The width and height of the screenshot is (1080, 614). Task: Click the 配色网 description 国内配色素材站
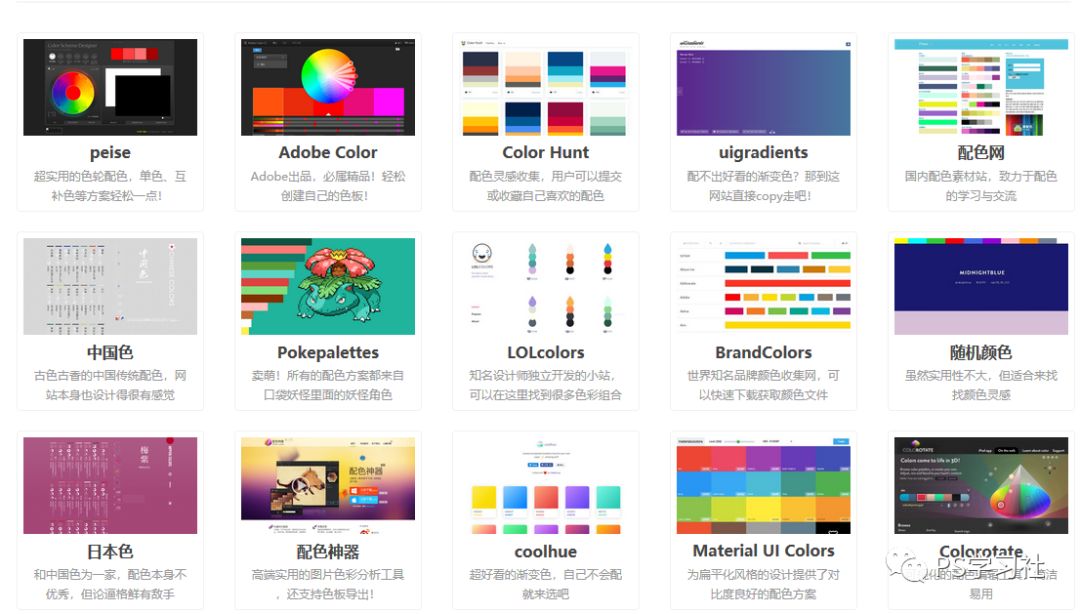tap(981, 186)
